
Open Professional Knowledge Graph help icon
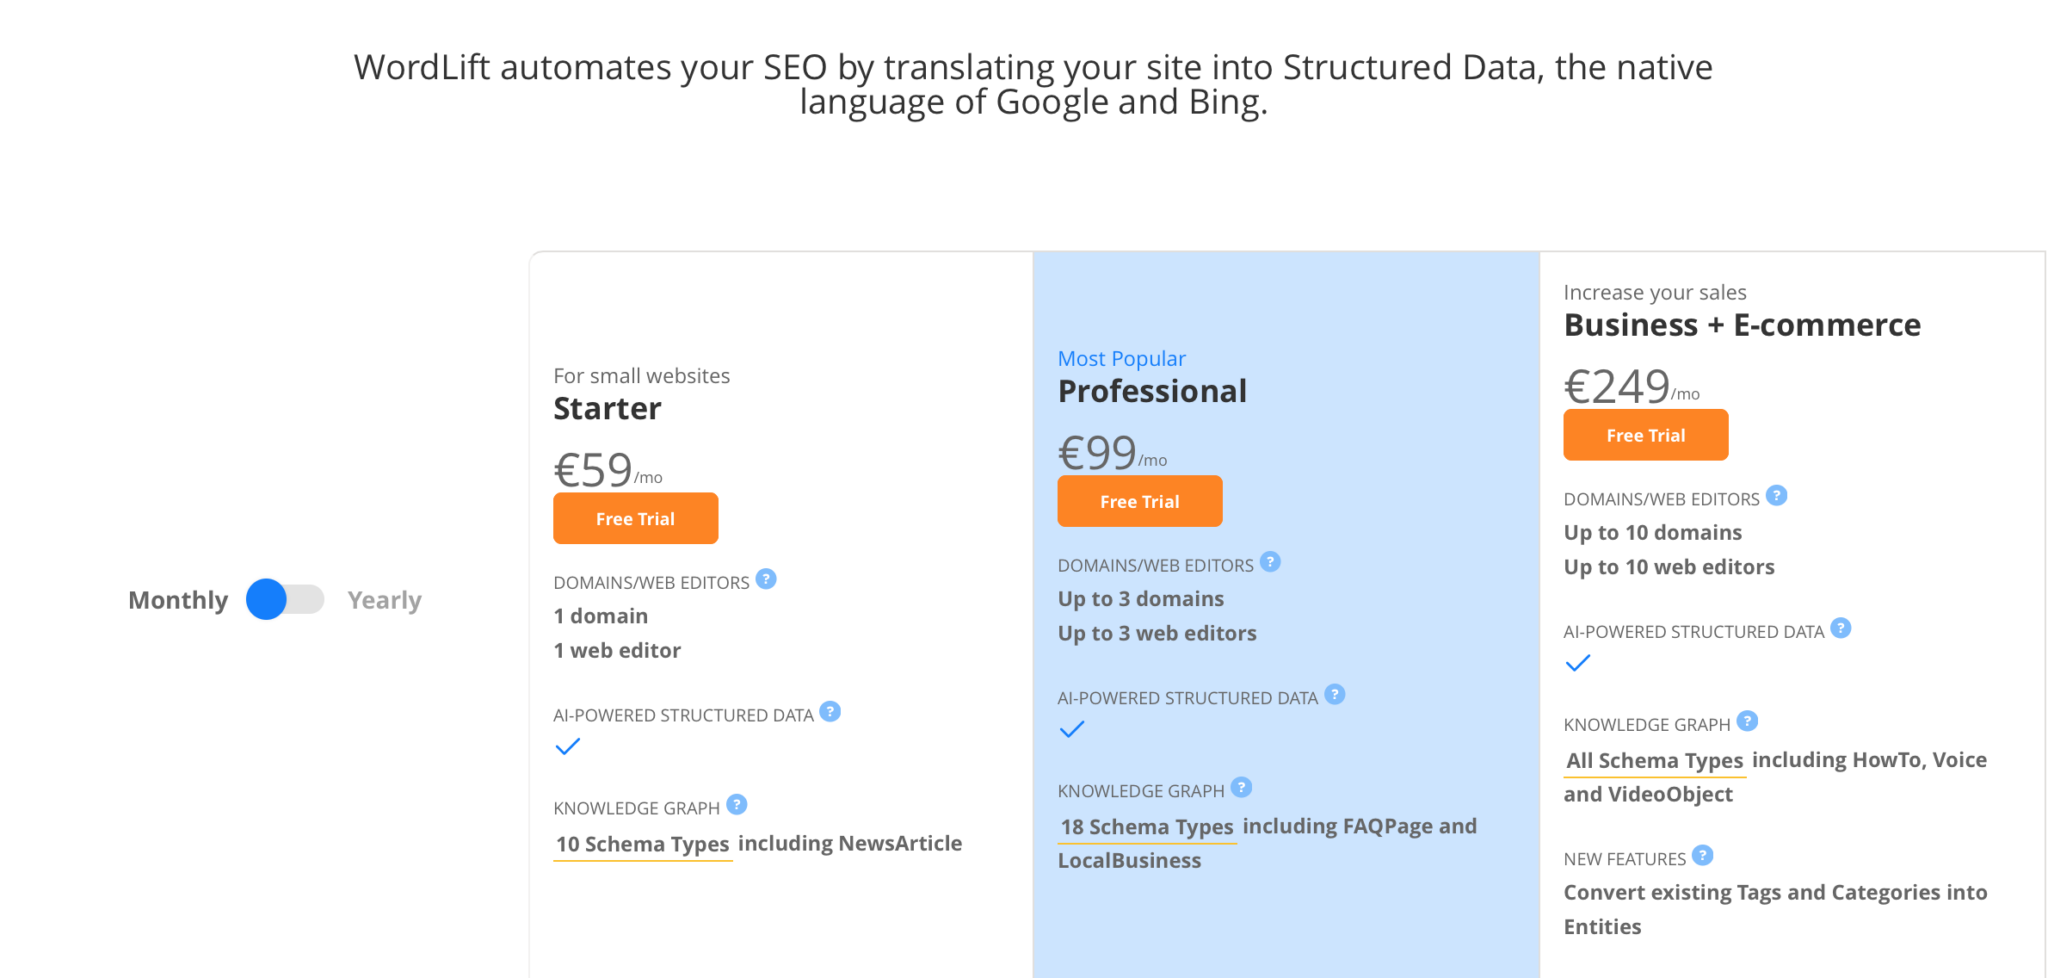[x=1242, y=787]
